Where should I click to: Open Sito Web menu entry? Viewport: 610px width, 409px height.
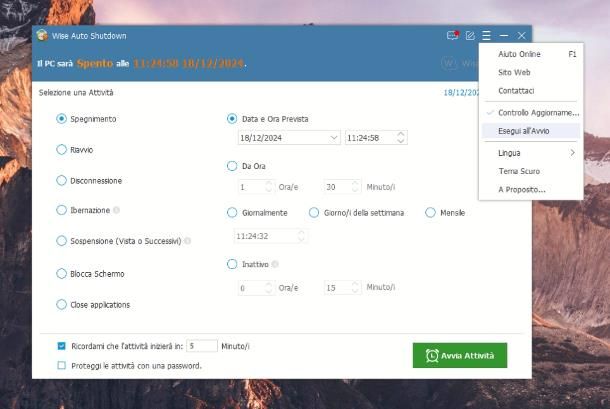531,72
